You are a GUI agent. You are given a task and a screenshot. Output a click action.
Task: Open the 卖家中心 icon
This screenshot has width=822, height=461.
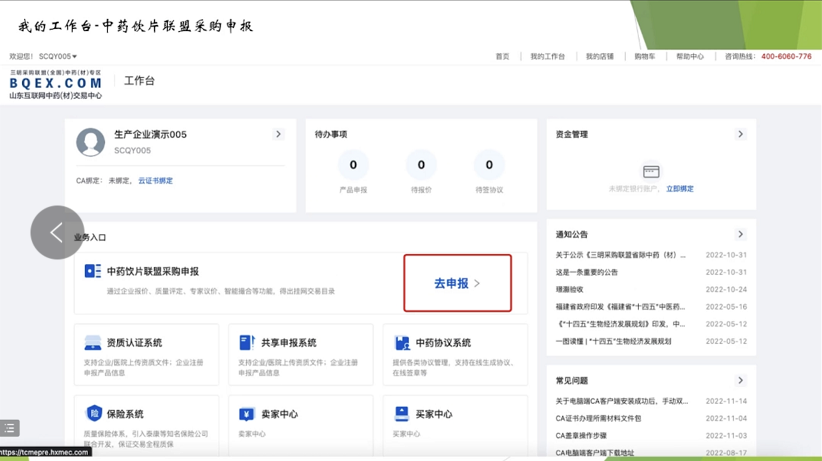coord(247,414)
